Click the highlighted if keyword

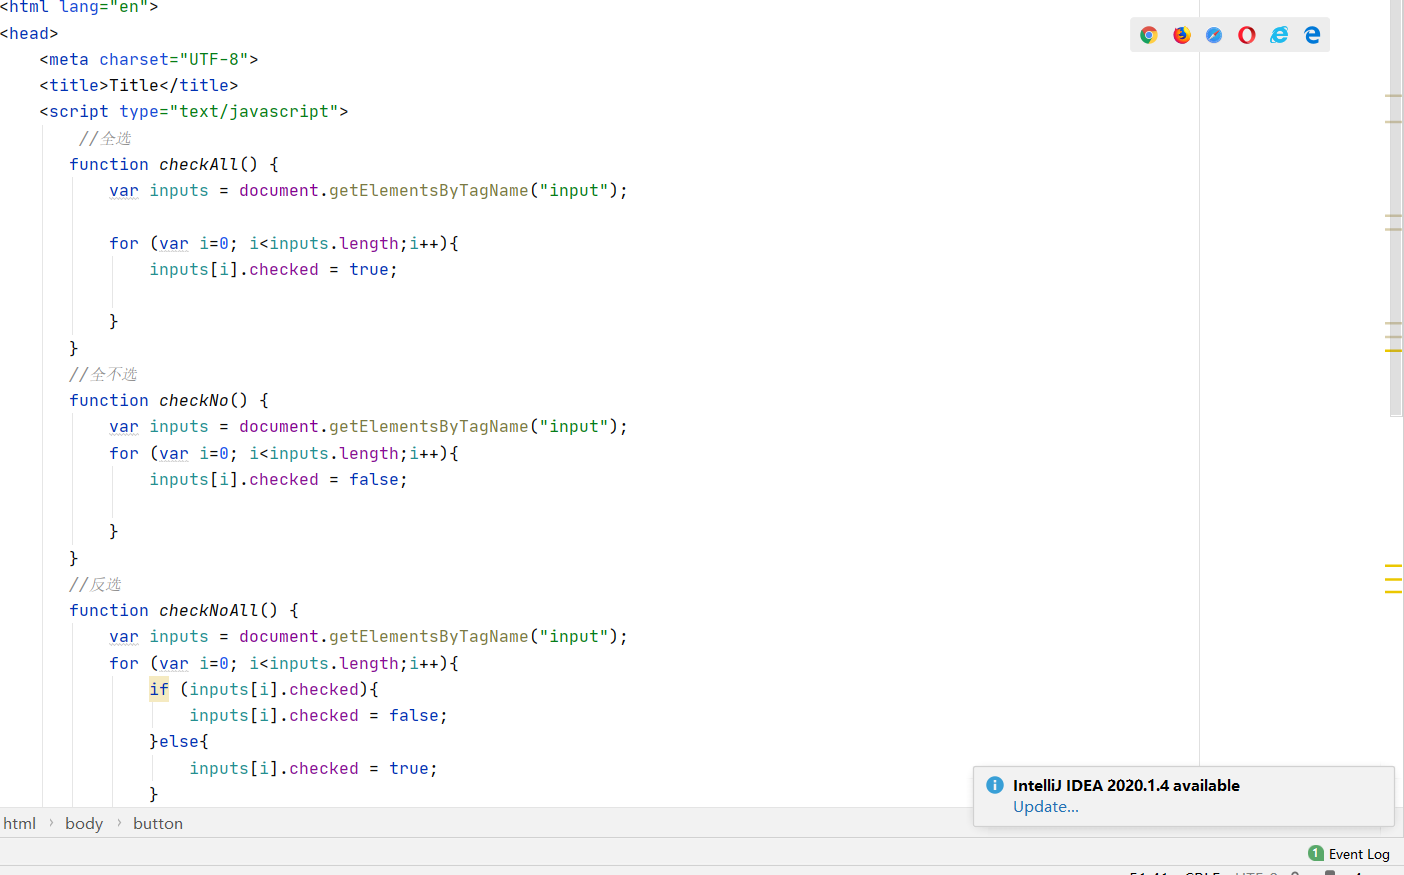point(159,689)
